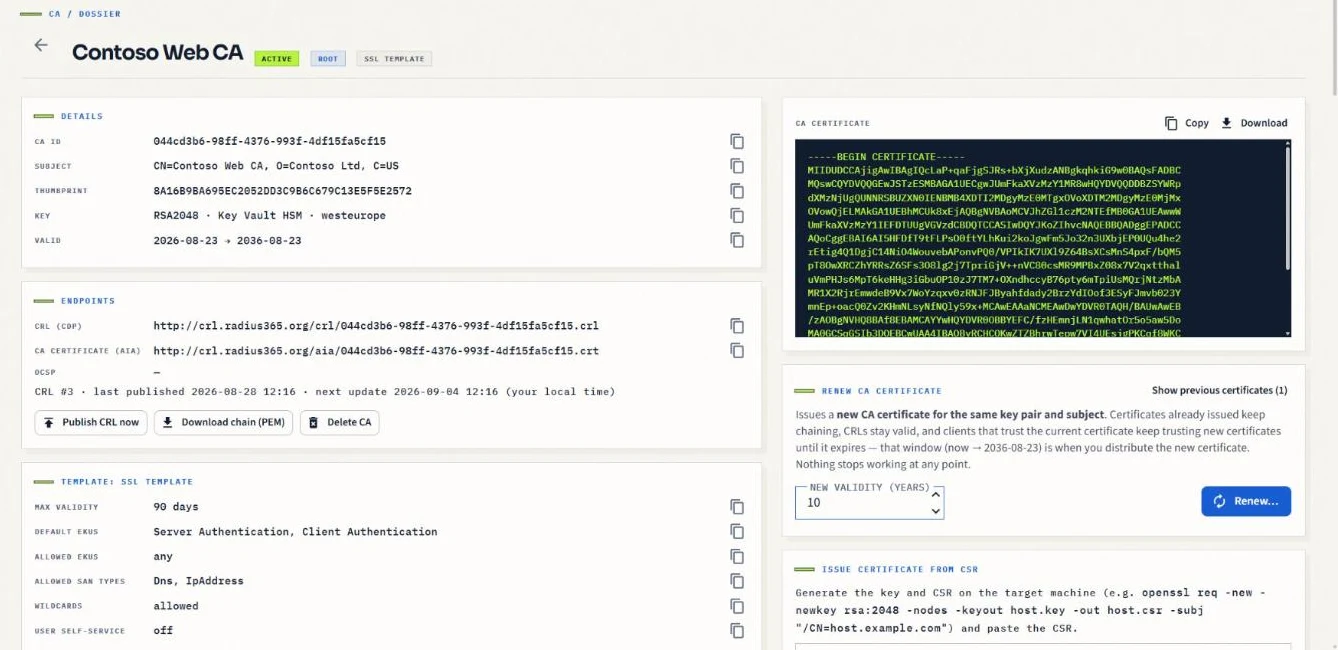Delete CA button

340,422
